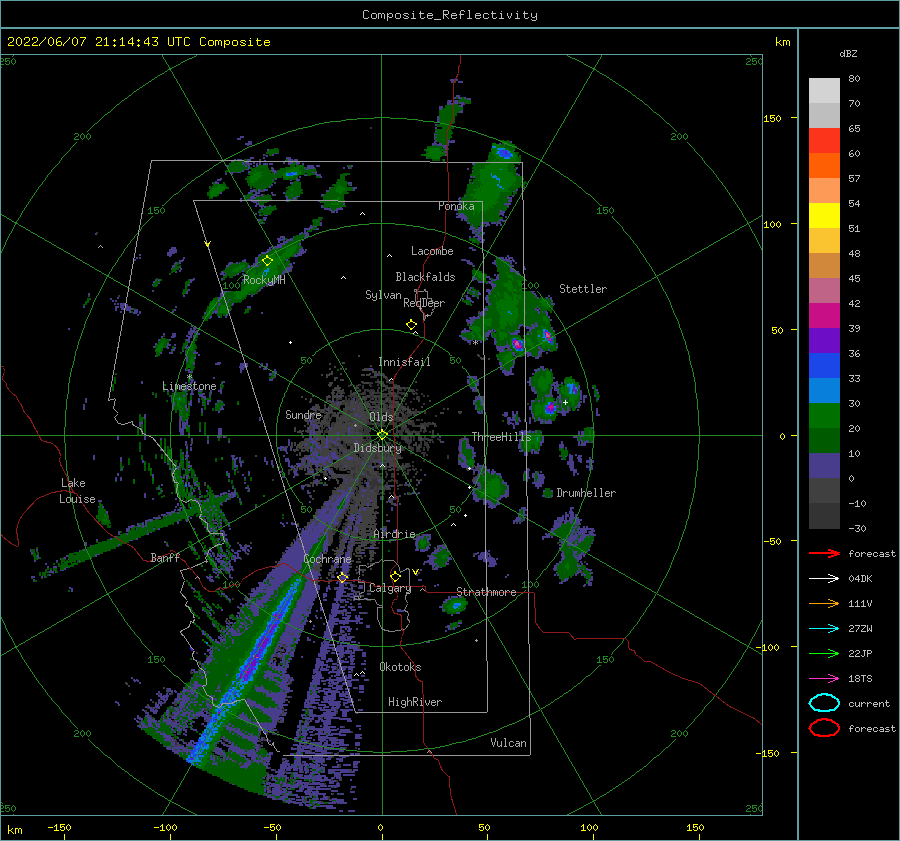
Task: Click the yellow diamond marker beside RockyMH
Action: pos(267,261)
